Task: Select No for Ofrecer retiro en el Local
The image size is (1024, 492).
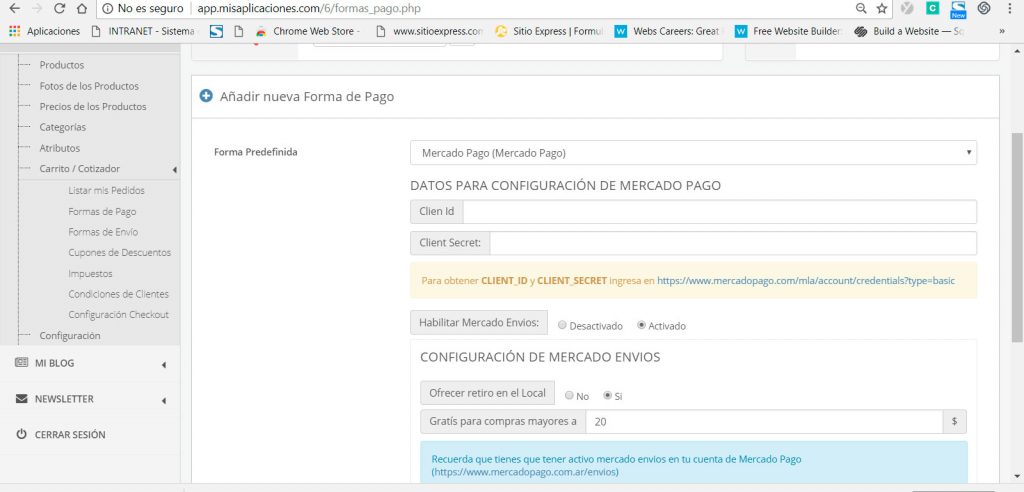Action: pyautogui.click(x=569, y=396)
